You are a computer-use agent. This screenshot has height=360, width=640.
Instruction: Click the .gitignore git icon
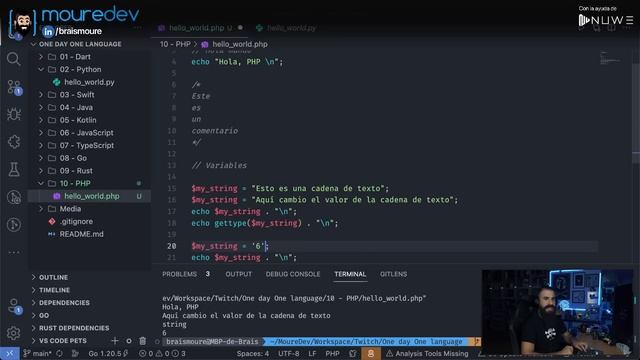point(52,221)
